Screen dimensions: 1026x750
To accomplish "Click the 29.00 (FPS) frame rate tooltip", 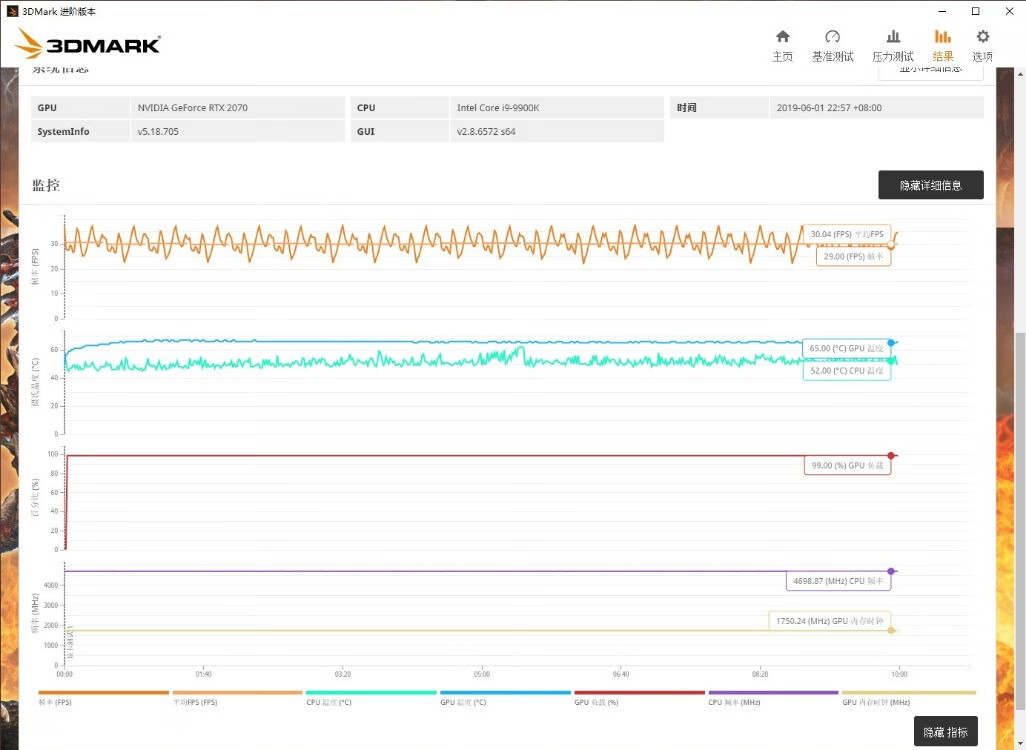I will click(853, 257).
